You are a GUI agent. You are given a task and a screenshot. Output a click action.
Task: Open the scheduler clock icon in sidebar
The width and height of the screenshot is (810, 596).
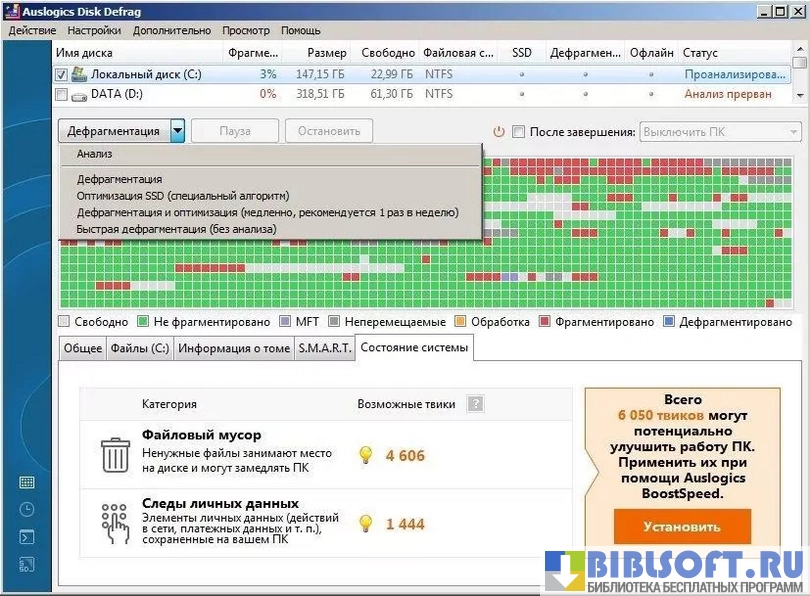(27, 509)
